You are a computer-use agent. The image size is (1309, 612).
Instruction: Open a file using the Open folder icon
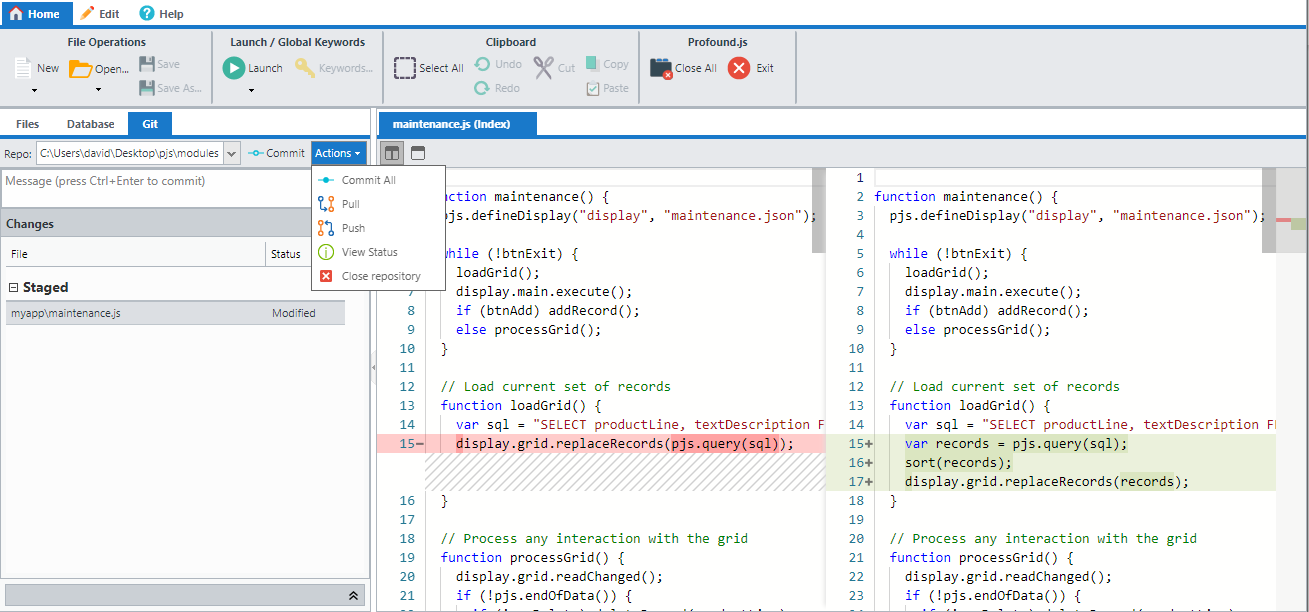point(78,68)
